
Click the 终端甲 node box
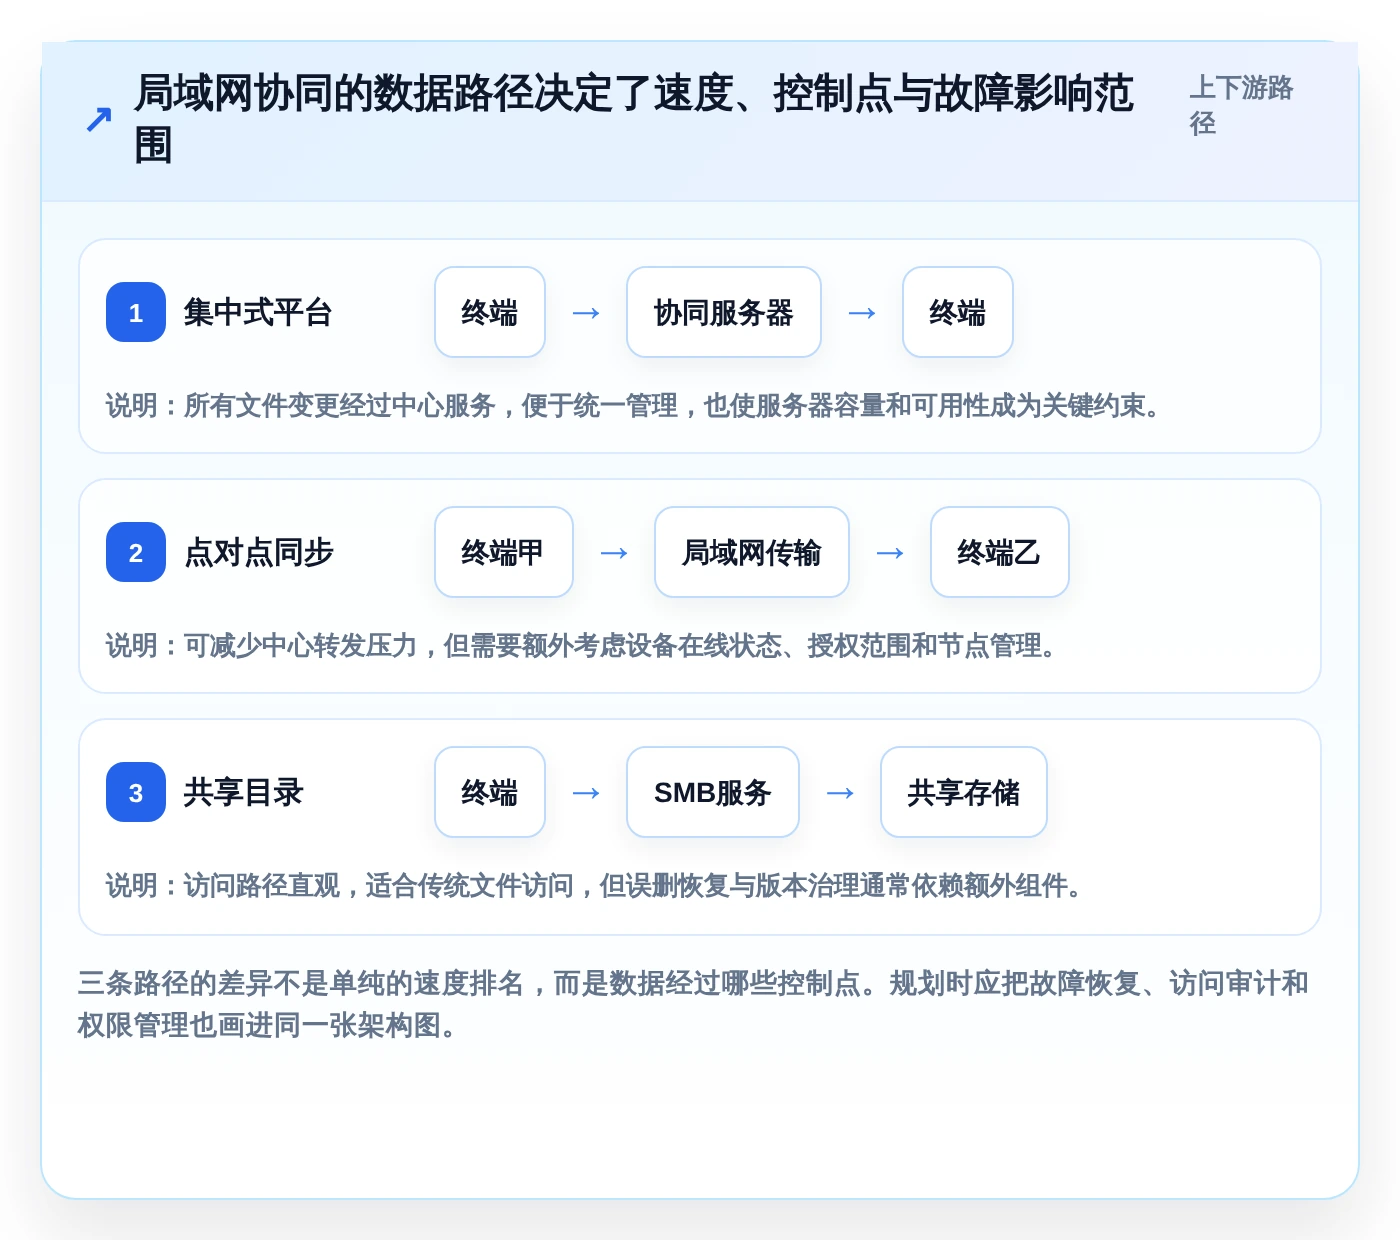504,552
